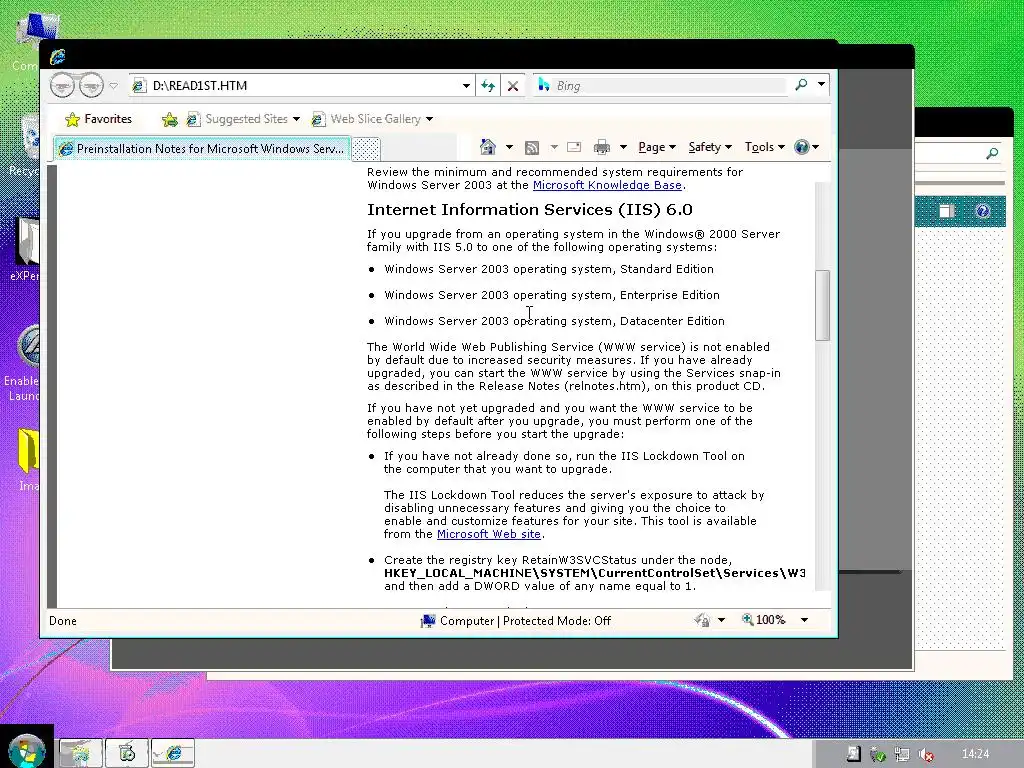Open the Help question mark menu
The height and width of the screenshot is (768, 1024).
(807, 147)
